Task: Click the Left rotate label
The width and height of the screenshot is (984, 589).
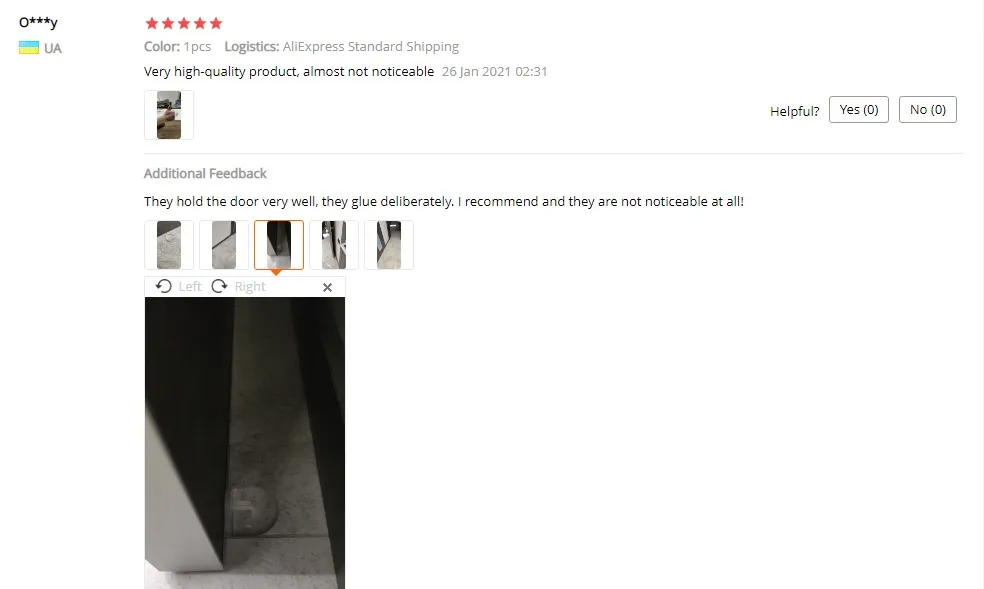Action: [190, 287]
